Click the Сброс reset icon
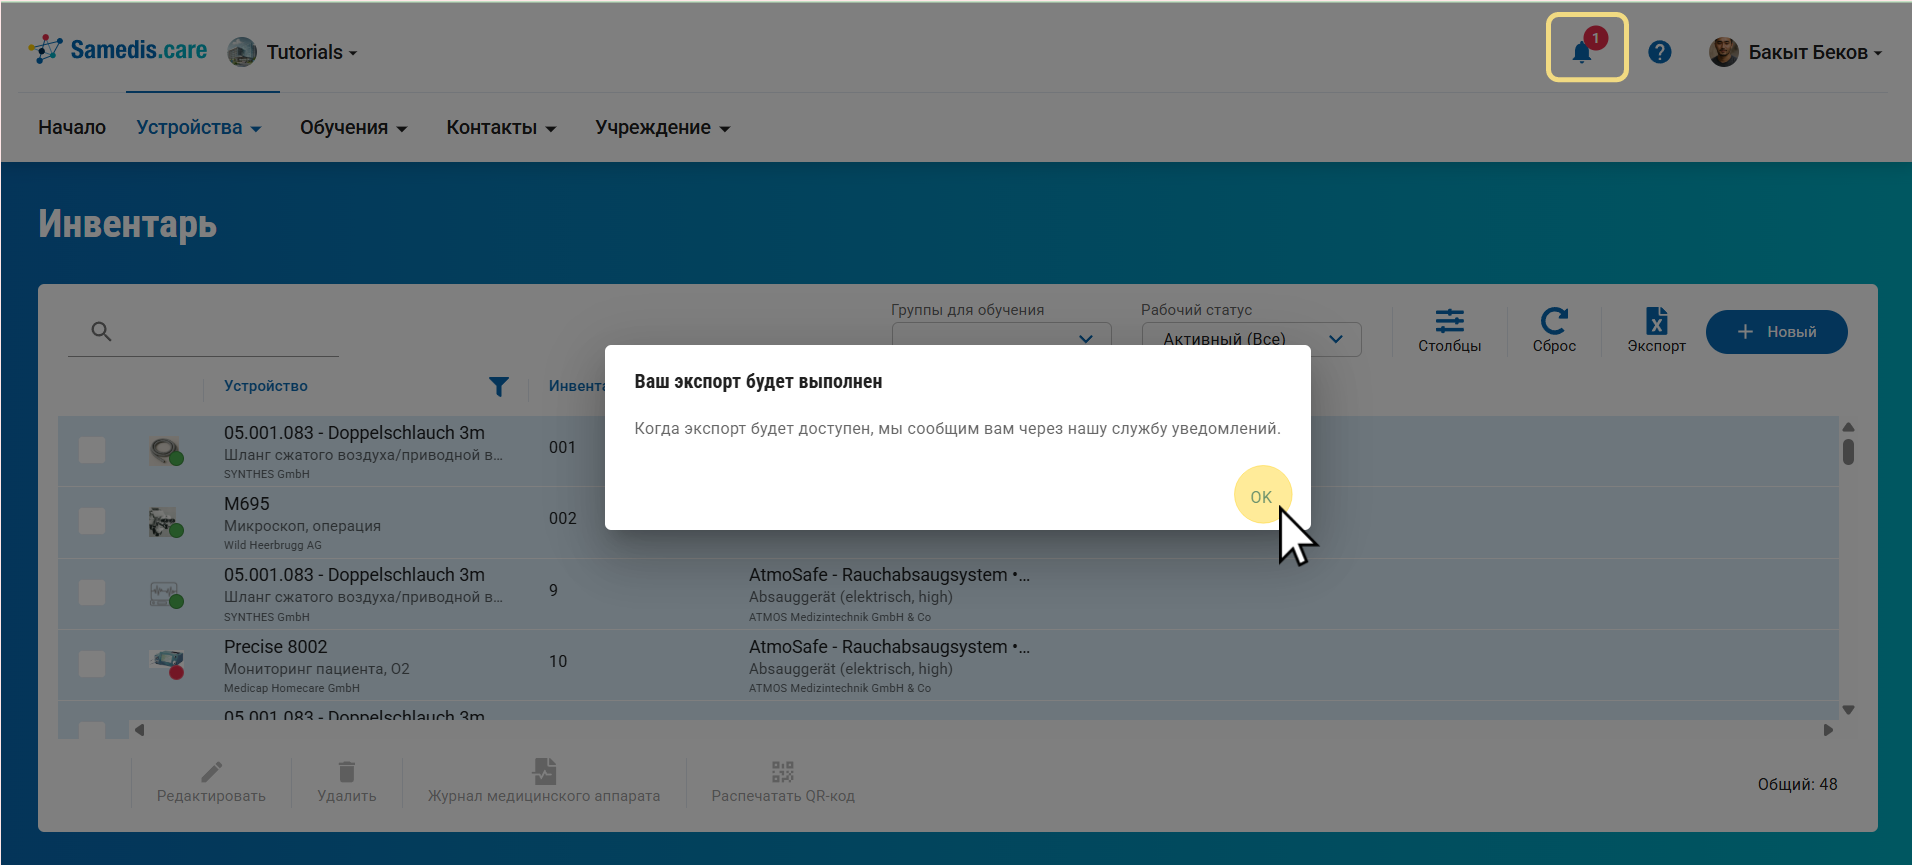The width and height of the screenshot is (1912, 865). (1553, 322)
